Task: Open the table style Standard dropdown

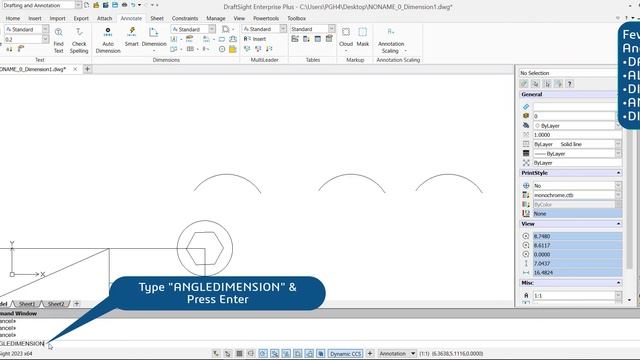Action: click(331, 29)
